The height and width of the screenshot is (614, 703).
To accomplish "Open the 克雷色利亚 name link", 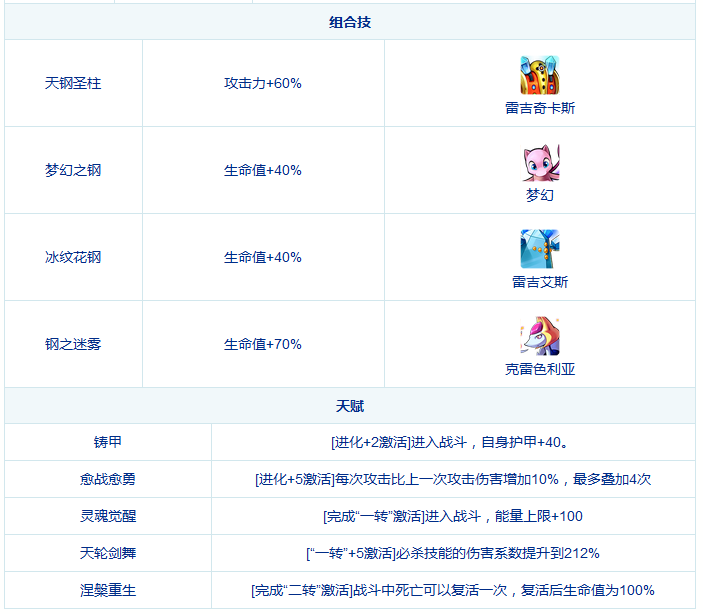I will (540, 369).
